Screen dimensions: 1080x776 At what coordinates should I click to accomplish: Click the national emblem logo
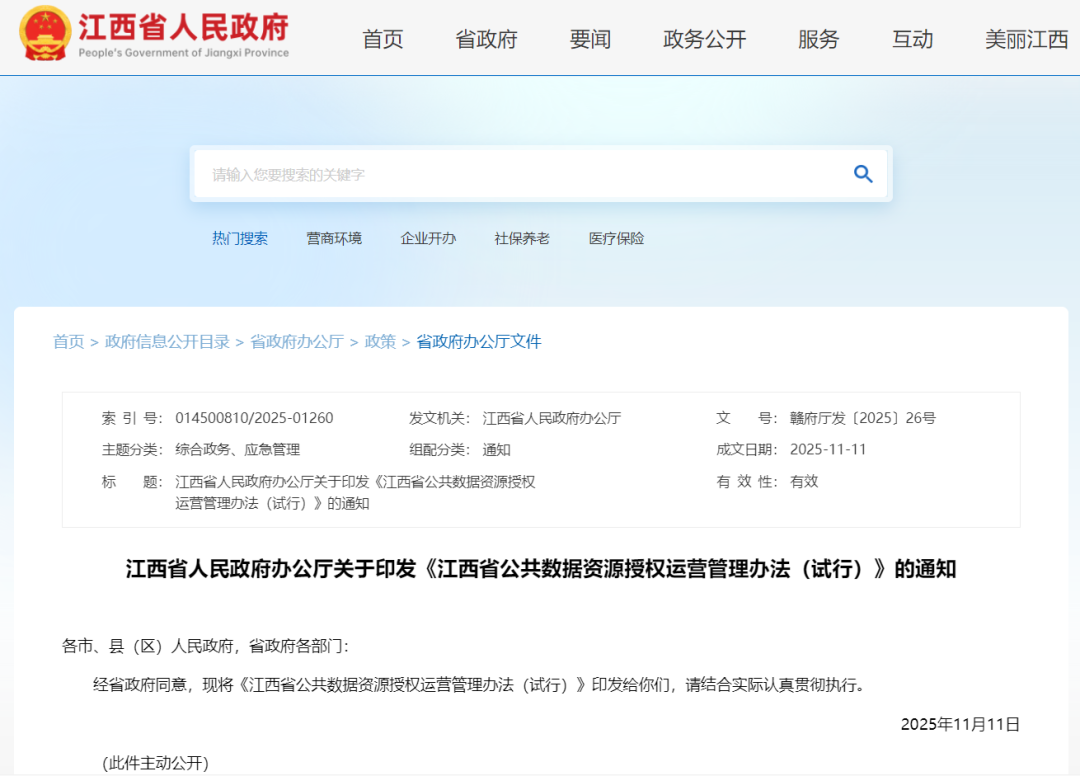pyautogui.click(x=45, y=34)
